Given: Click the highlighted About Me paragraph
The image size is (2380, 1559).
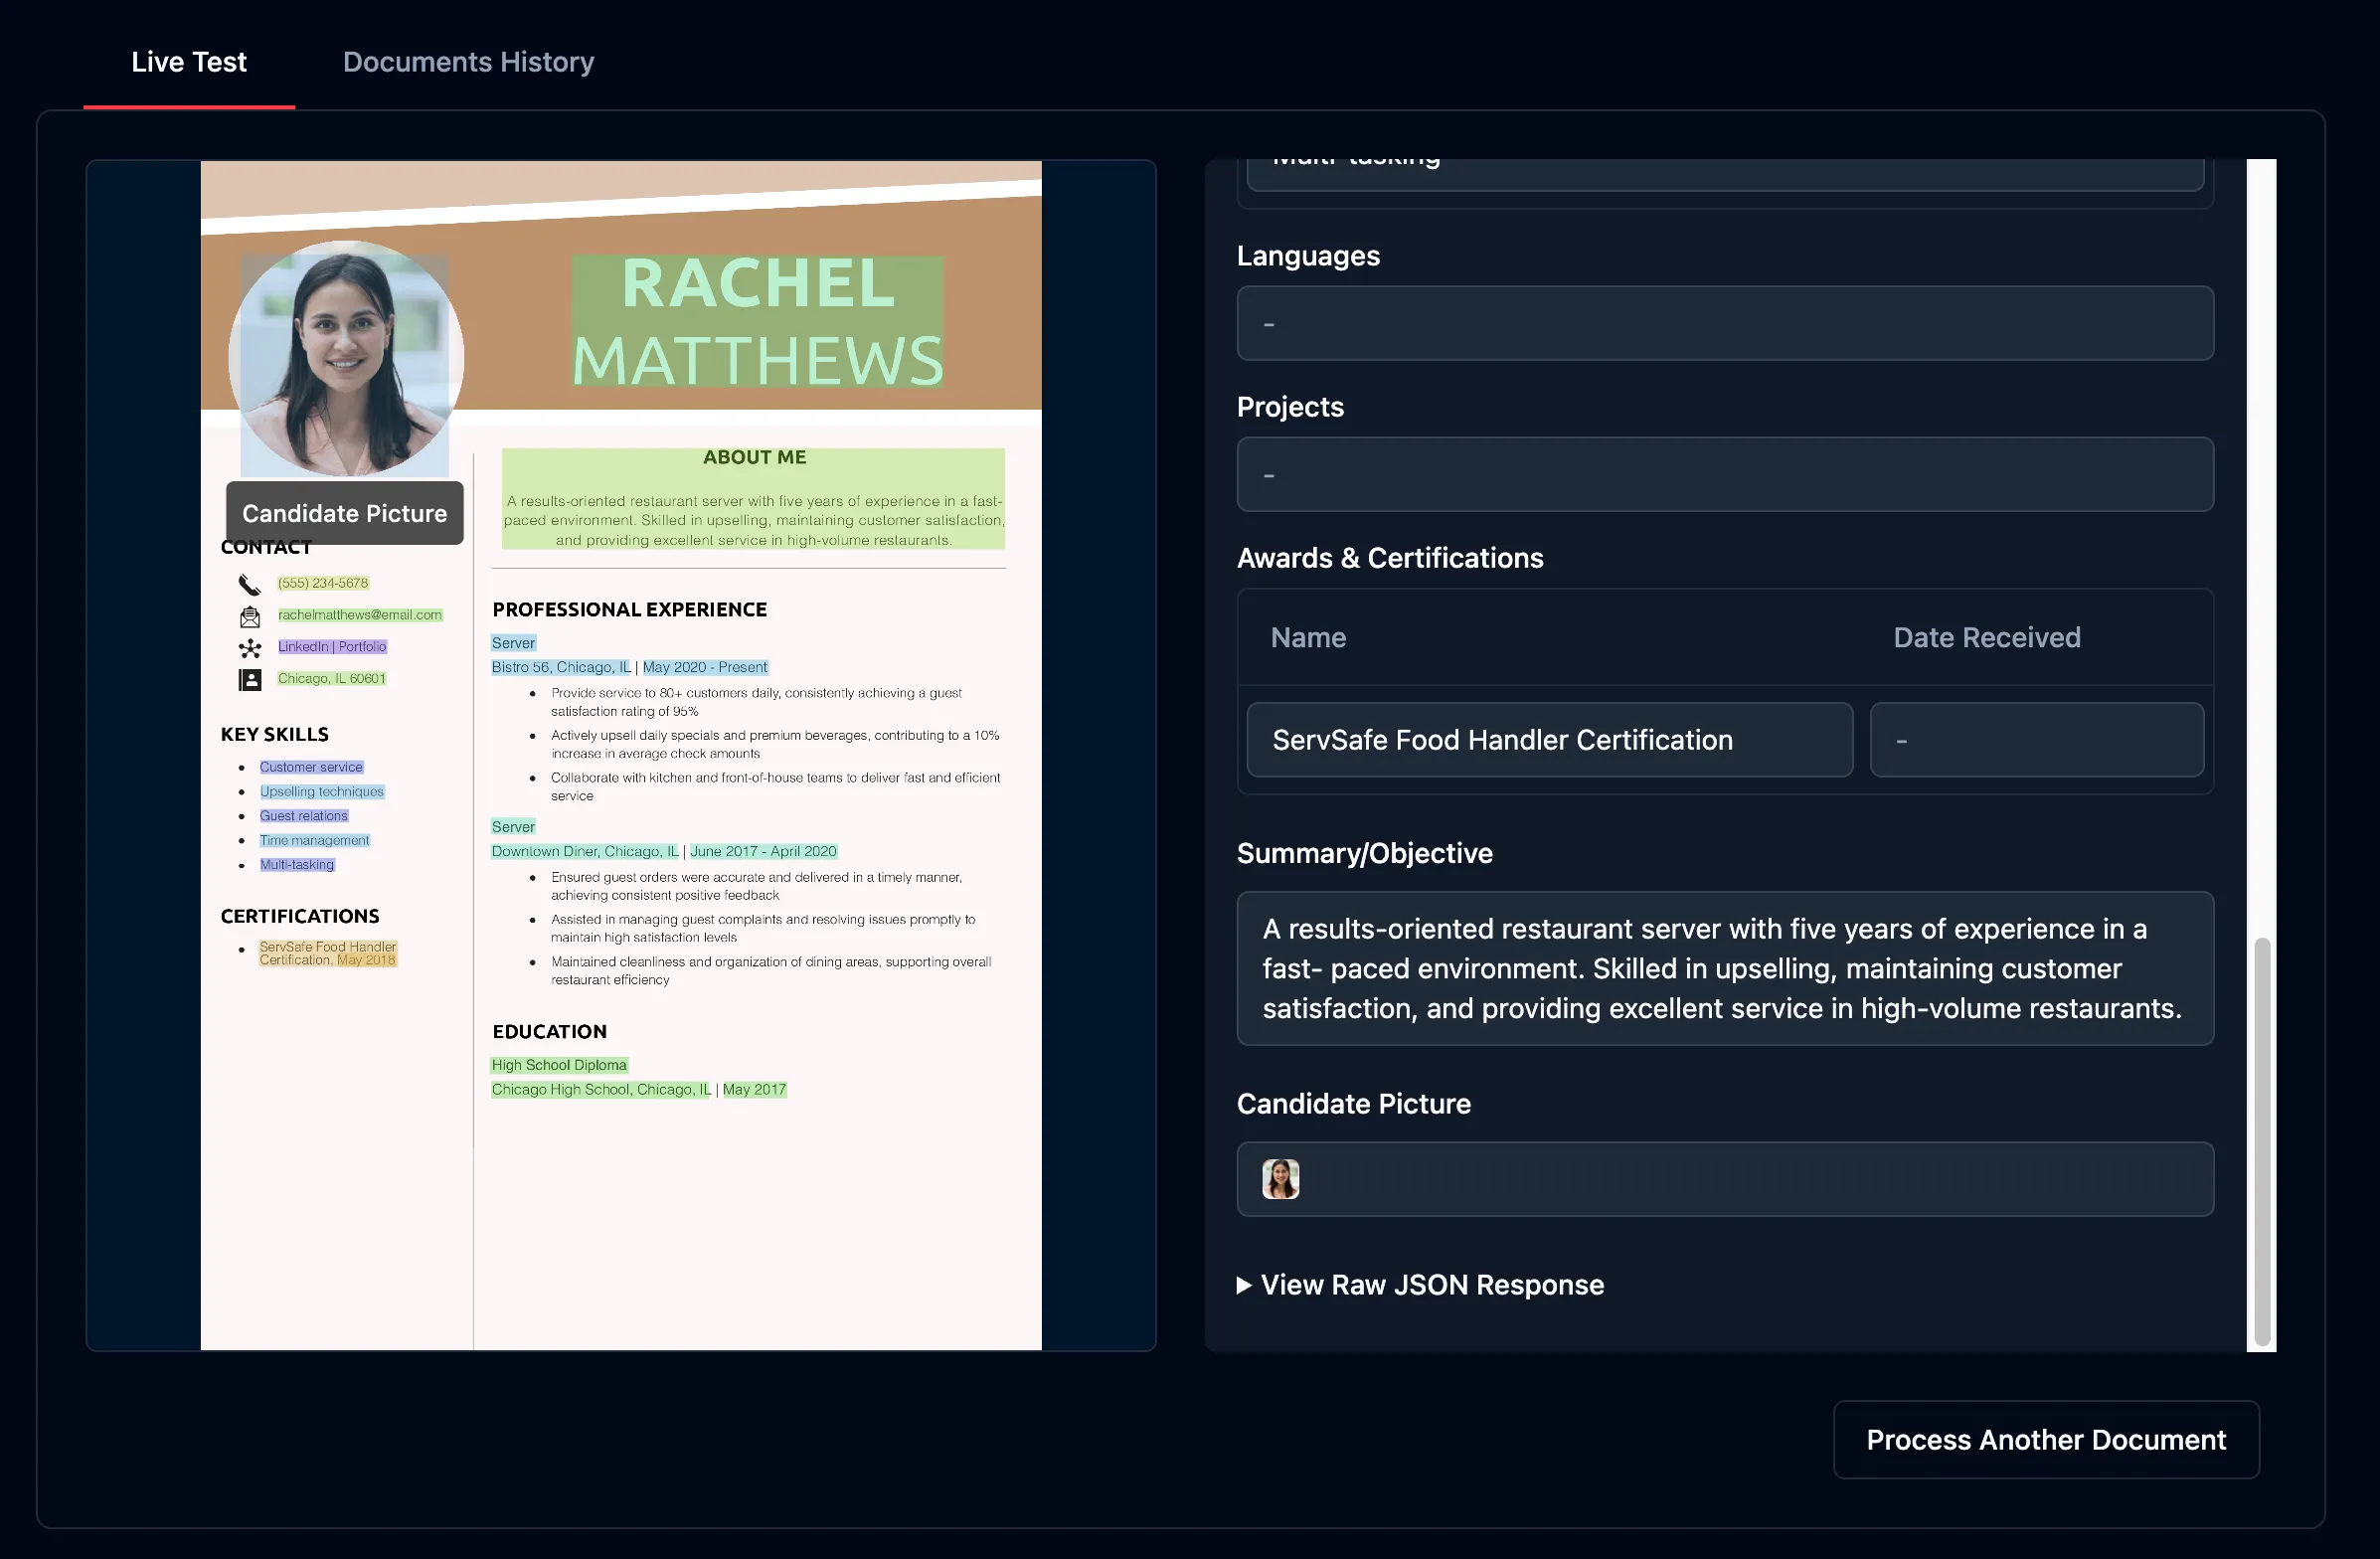Looking at the screenshot, I should coord(753,520).
